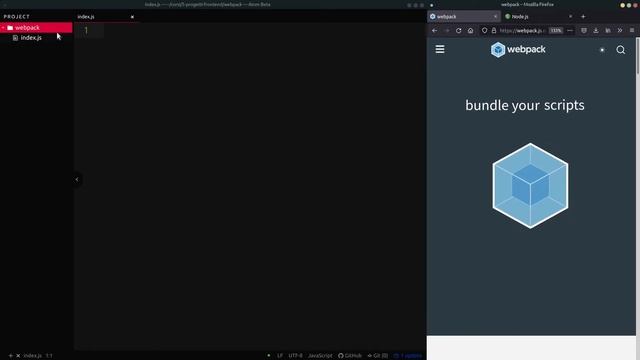Maximize the Firefox window

629,5
